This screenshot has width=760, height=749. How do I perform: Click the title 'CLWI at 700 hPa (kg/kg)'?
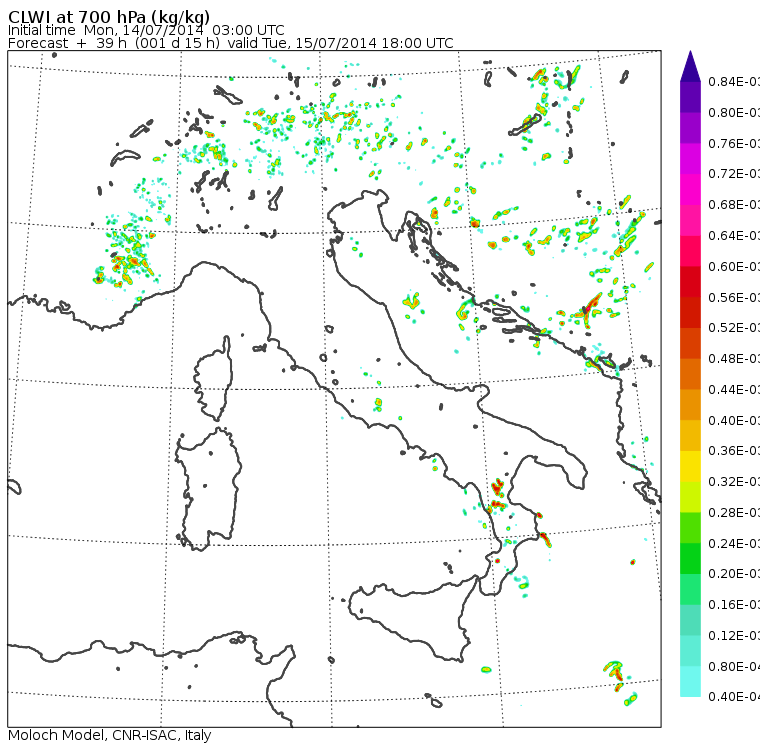point(109,16)
